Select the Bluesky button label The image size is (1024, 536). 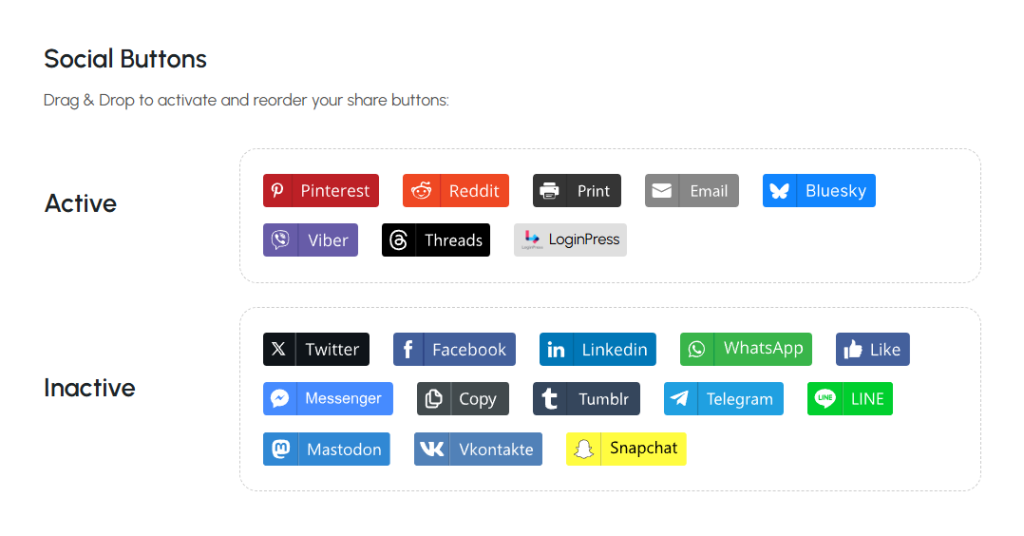coord(836,191)
